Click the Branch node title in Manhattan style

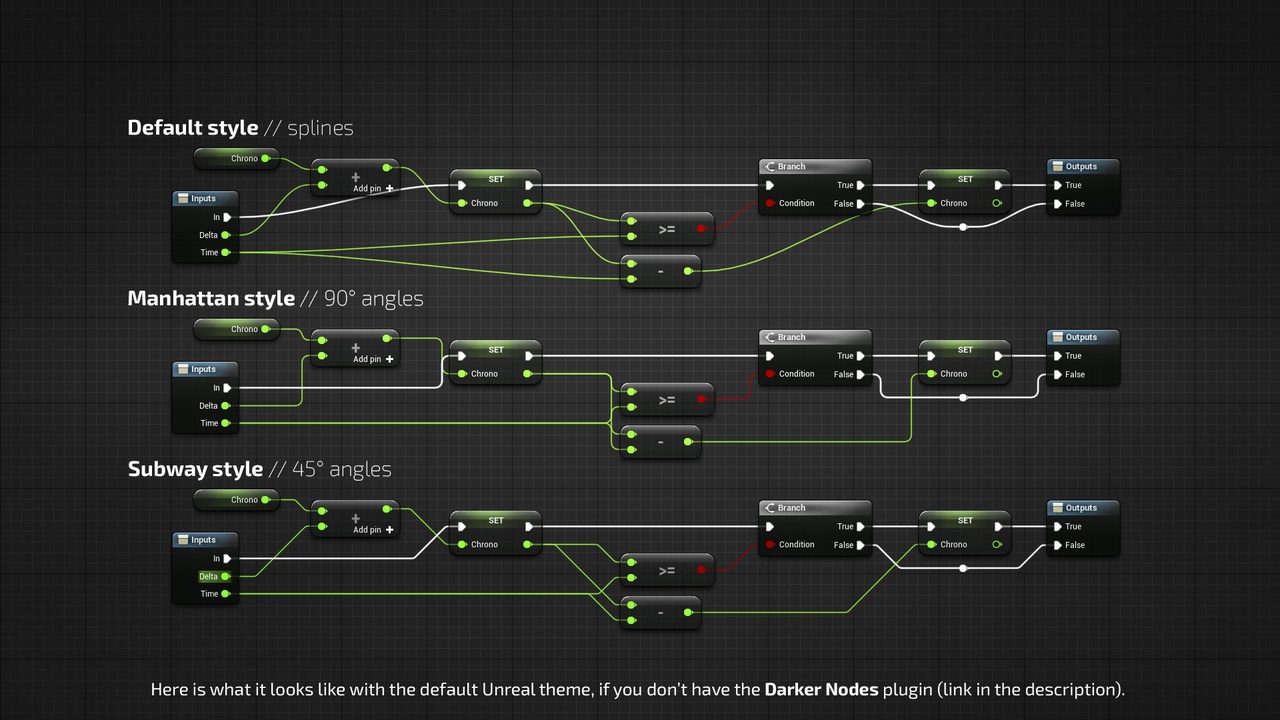(791, 337)
